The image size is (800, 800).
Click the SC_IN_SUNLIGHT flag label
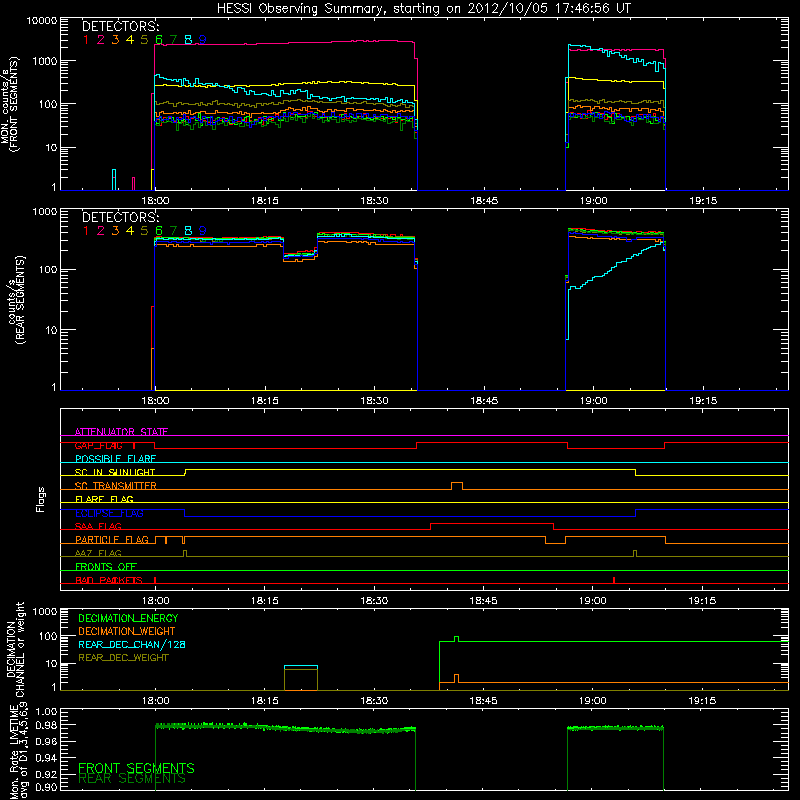pos(115,472)
